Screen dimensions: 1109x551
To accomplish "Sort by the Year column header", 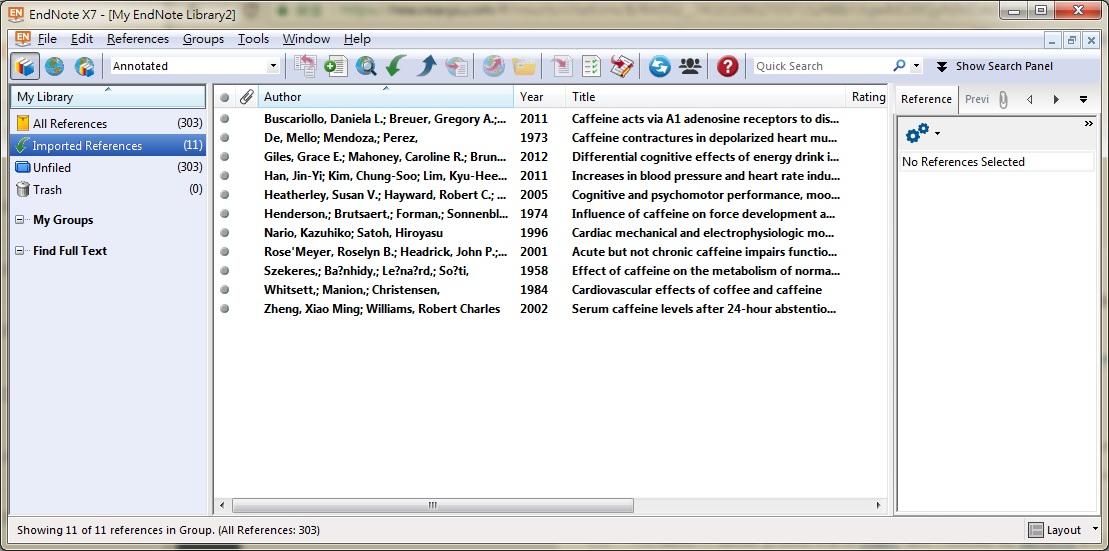I will click(540, 97).
